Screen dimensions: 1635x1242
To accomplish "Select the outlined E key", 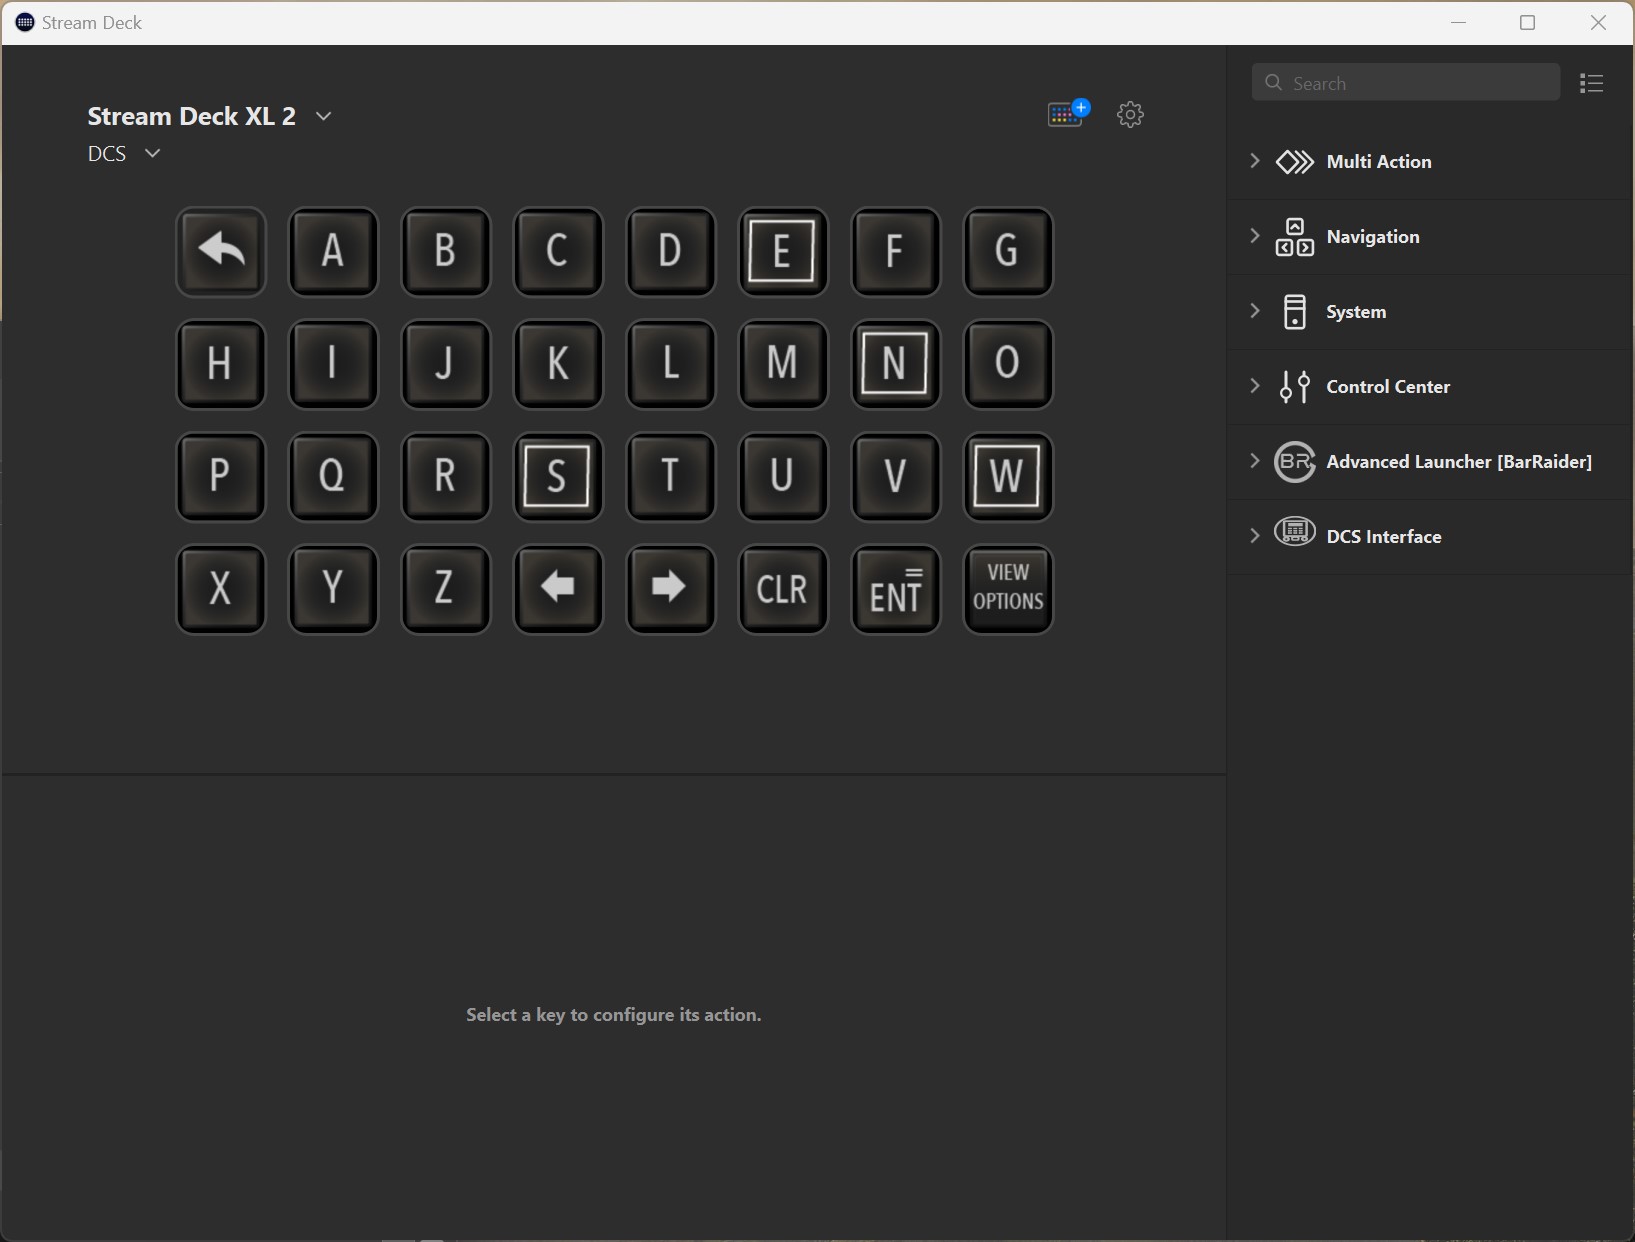I will point(782,251).
